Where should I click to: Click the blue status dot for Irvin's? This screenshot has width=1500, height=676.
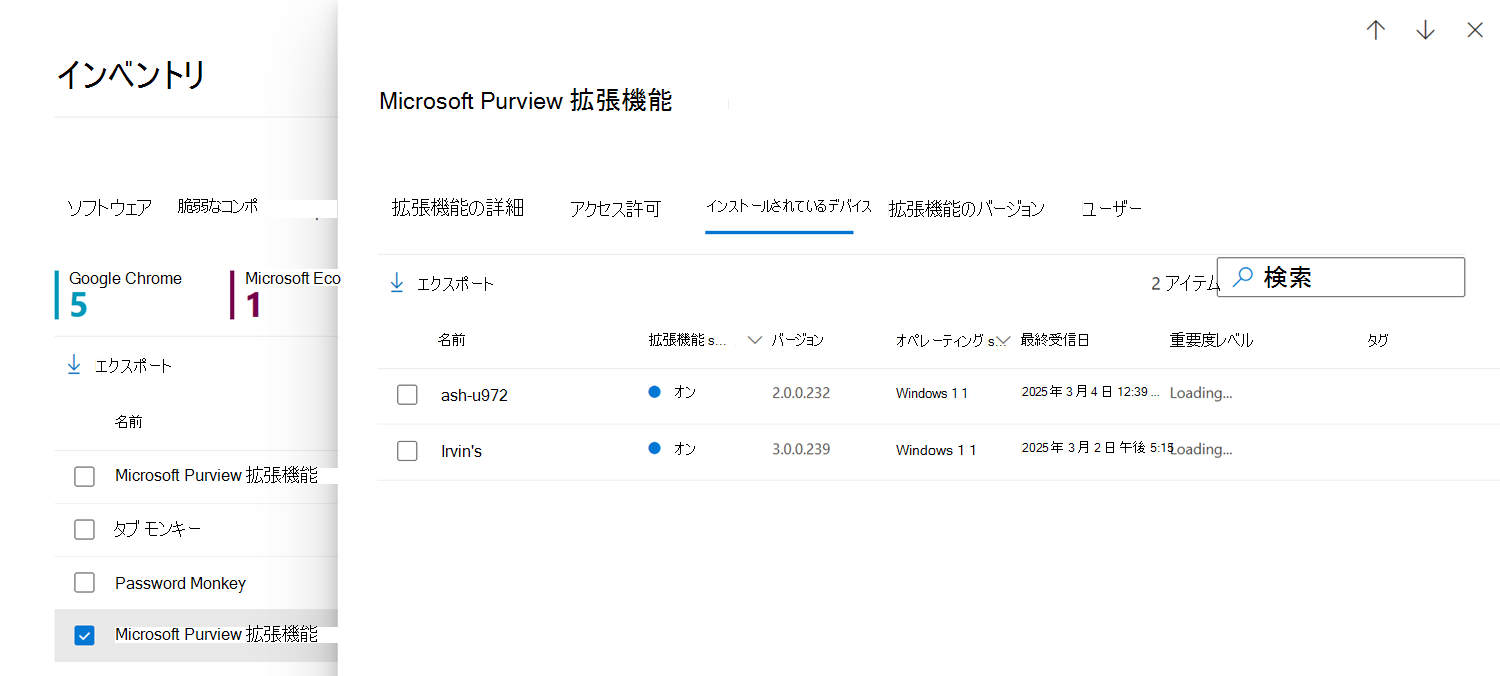[x=655, y=448]
